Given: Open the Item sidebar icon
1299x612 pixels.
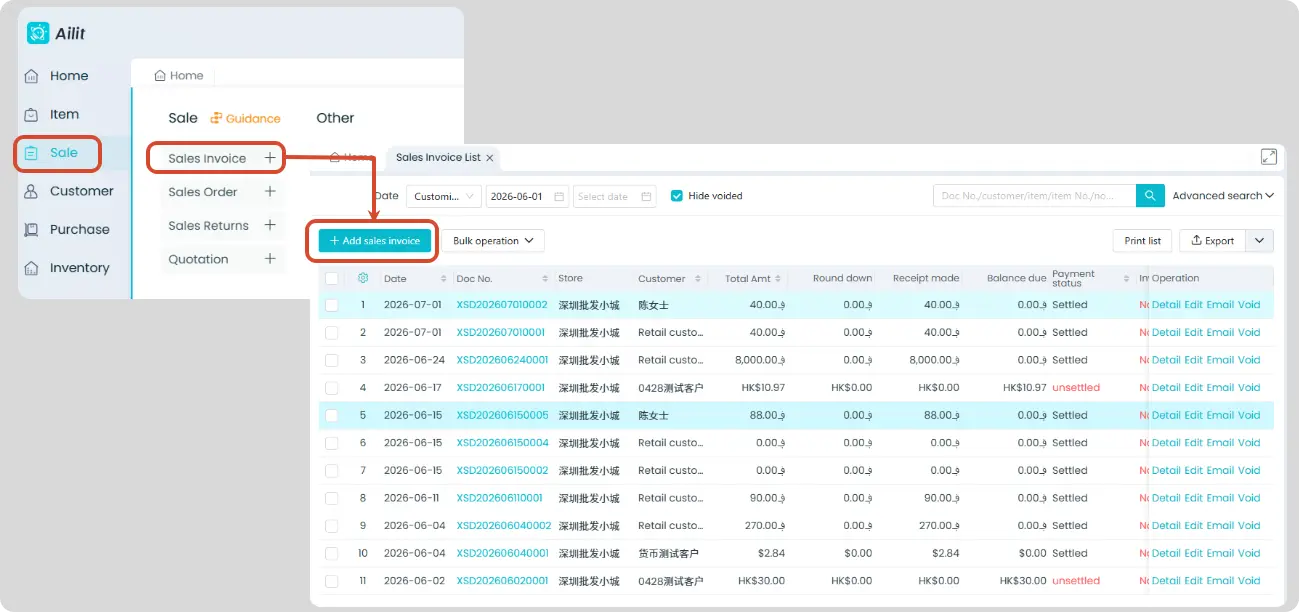Looking at the screenshot, I should [x=32, y=114].
